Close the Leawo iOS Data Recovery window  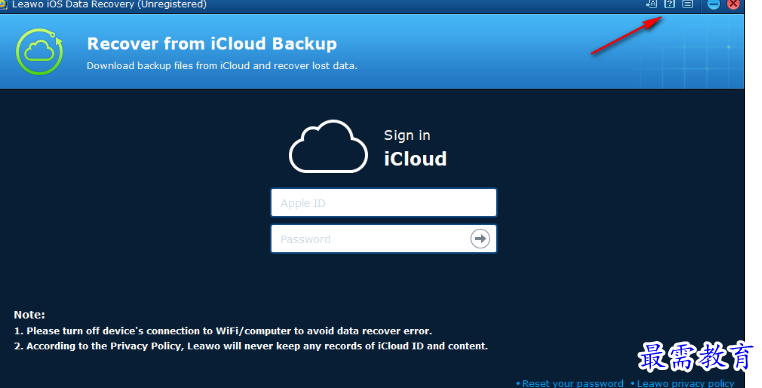[x=733, y=4]
